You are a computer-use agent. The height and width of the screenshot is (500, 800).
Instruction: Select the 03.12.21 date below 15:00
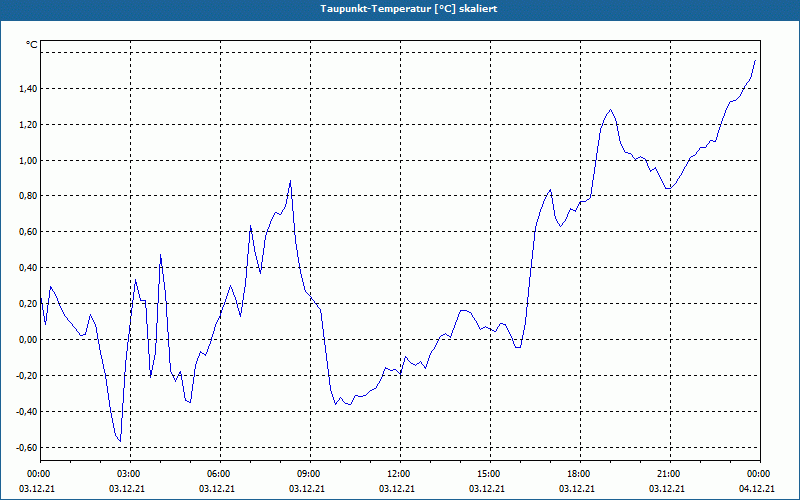(487, 489)
